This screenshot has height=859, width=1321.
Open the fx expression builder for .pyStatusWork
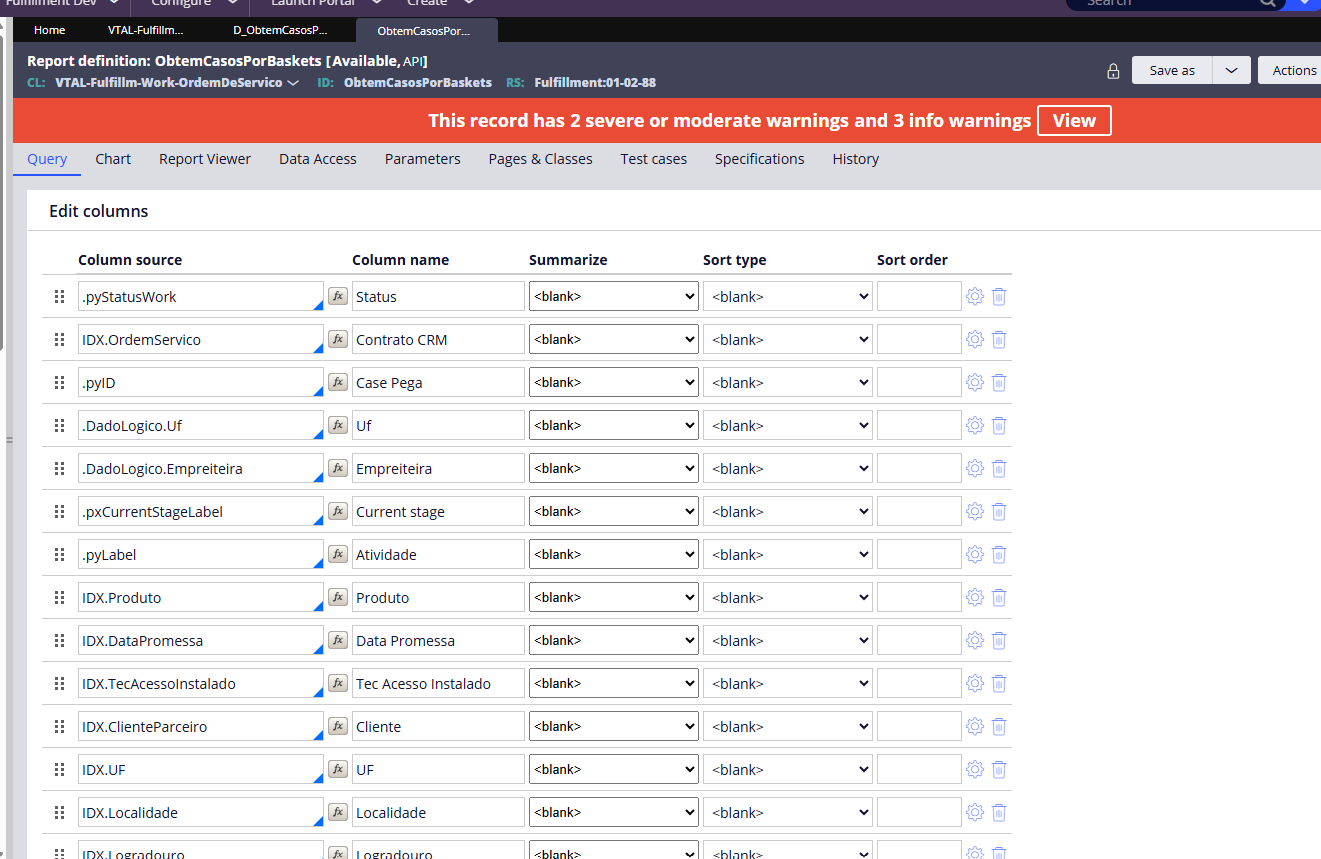338,296
